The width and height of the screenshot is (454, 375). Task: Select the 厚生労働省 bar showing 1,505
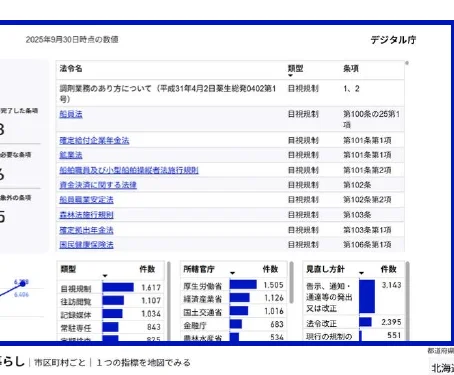[243, 284]
